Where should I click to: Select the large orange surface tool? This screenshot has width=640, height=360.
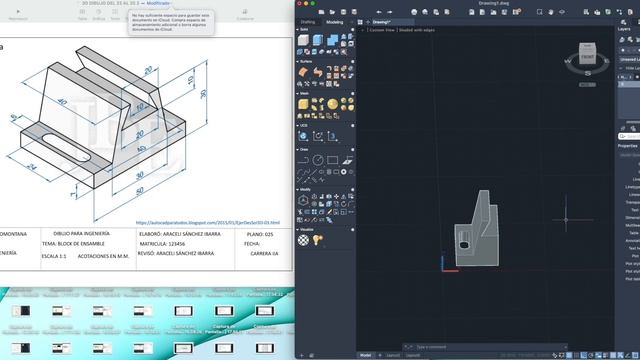click(x=303, y=72)
